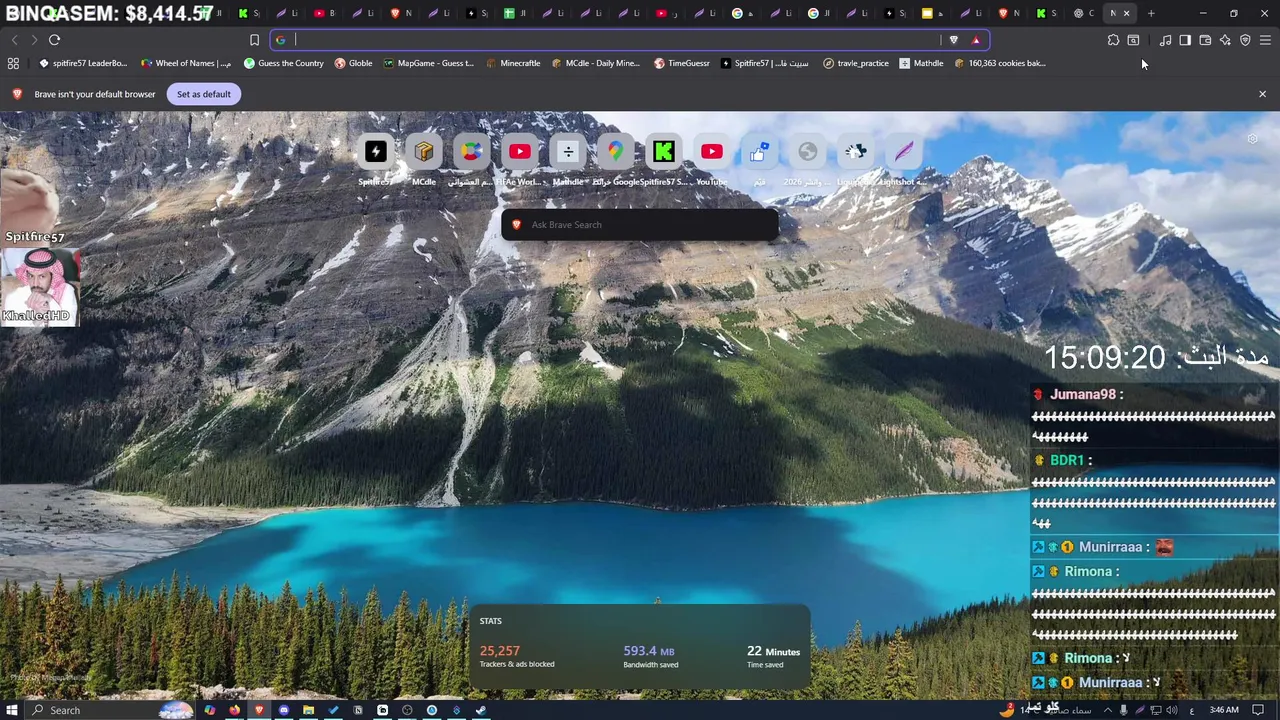
Task: Open the hamburger main menu
Action: pyautogui.click(x=1265, y=40)
